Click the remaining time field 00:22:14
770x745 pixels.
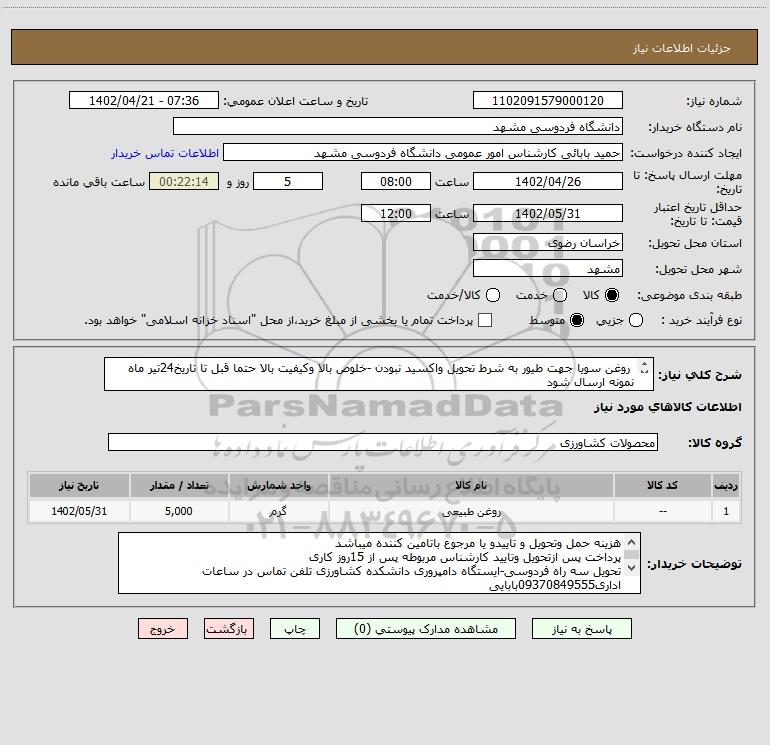point(184,181)
